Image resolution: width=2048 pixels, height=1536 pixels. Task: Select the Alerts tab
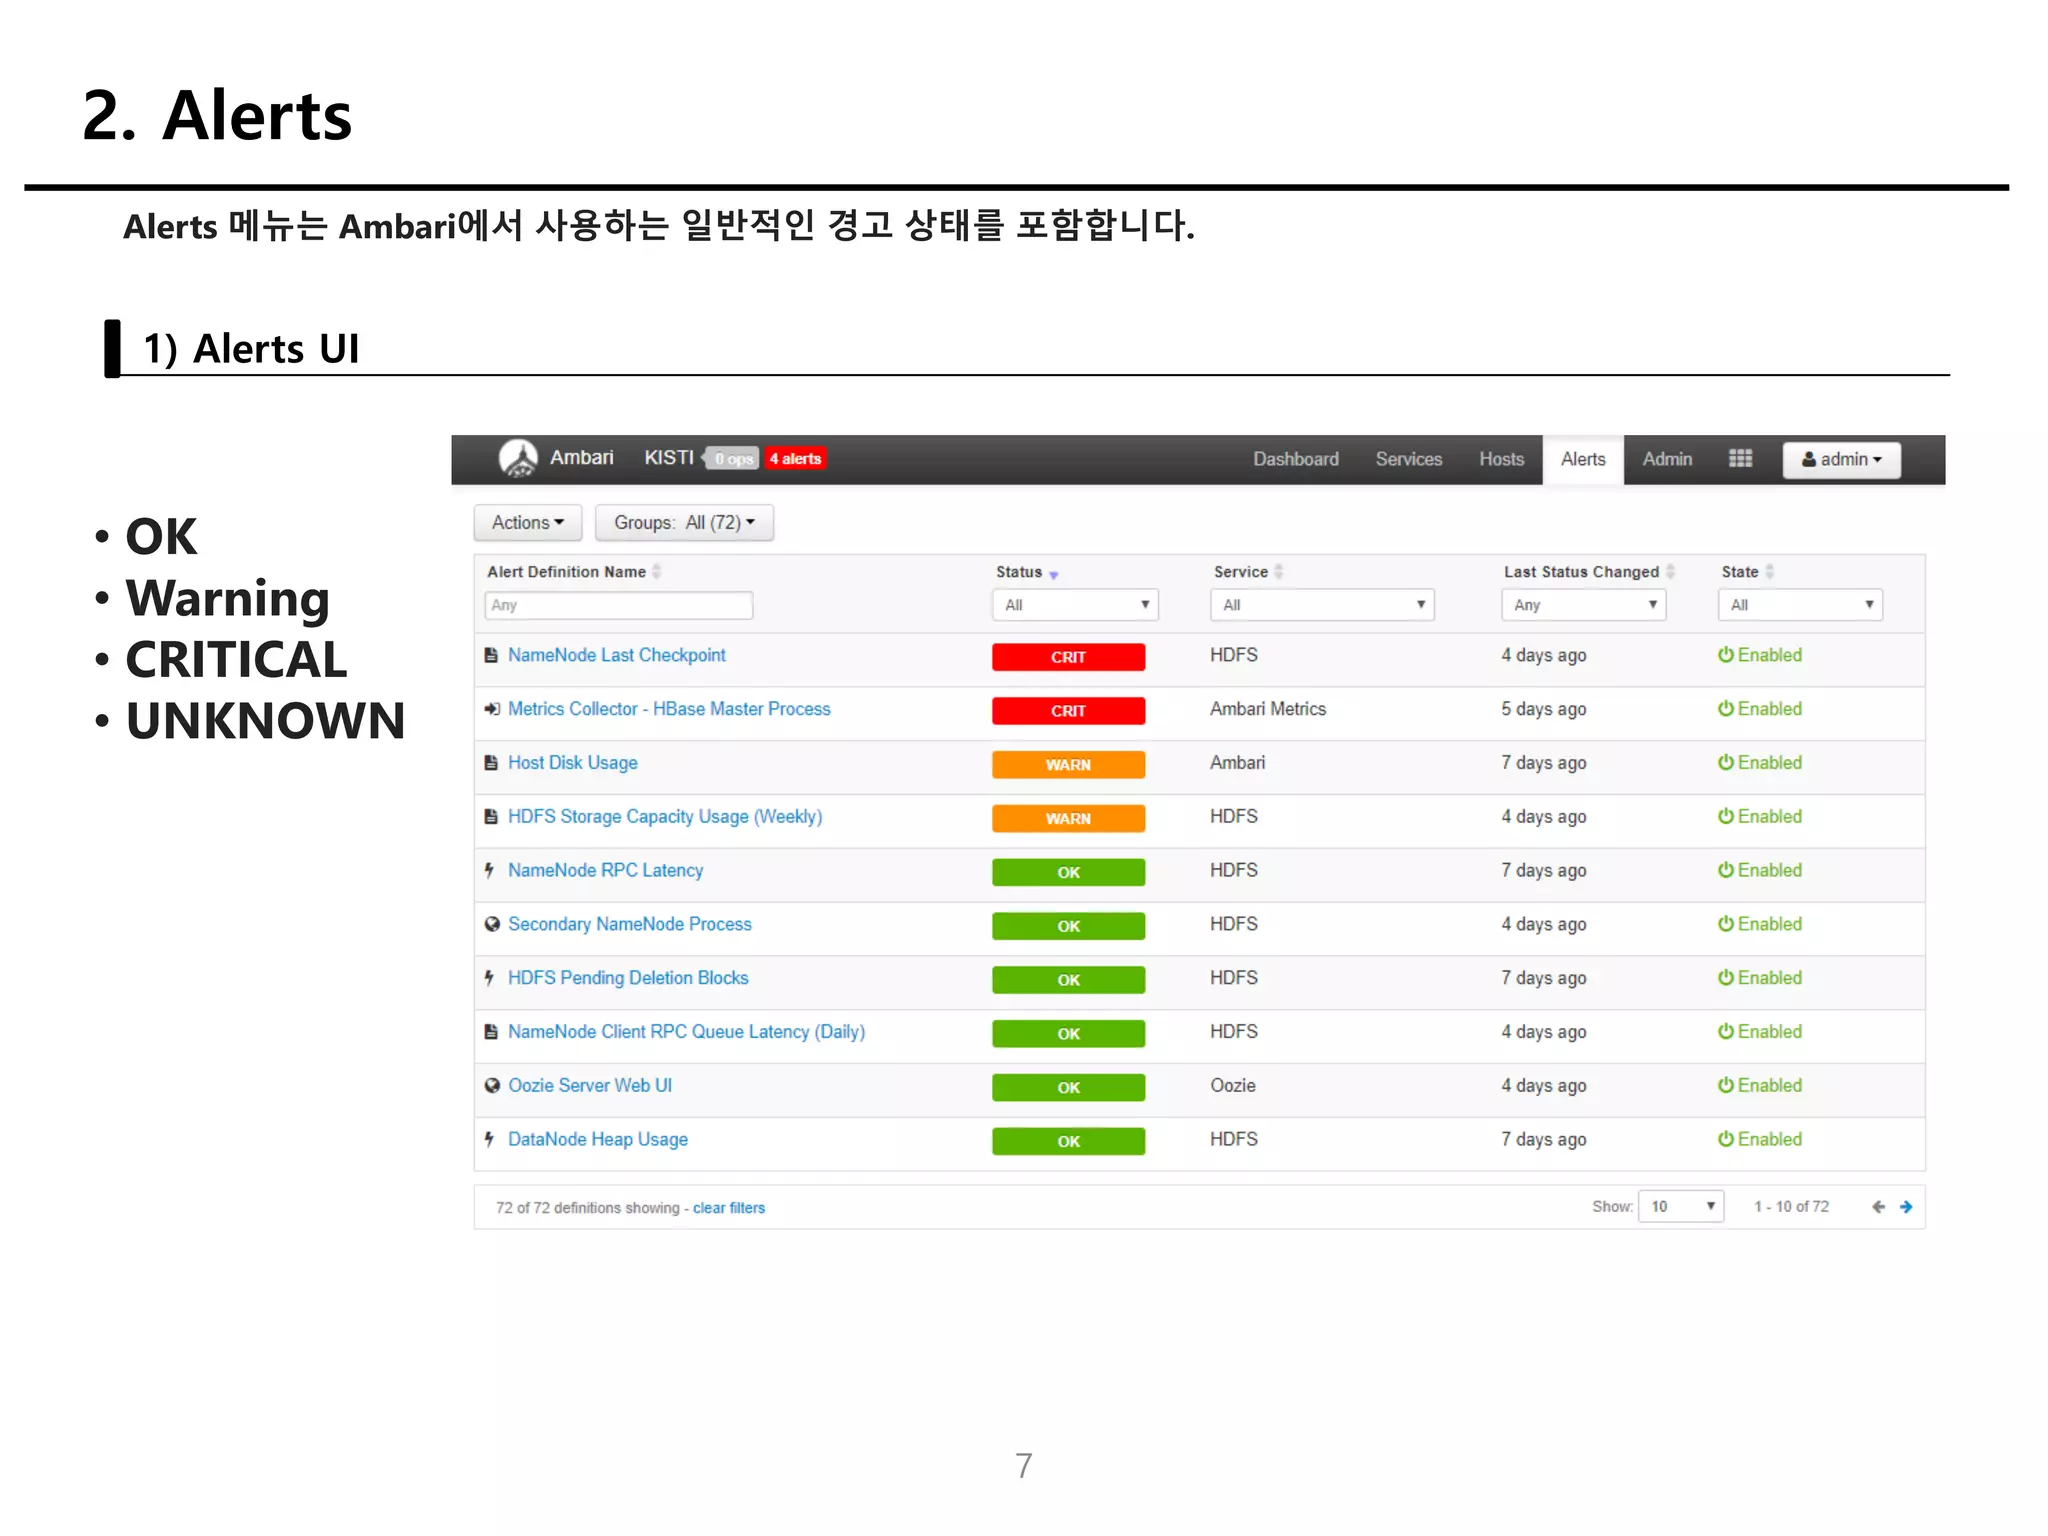pos(1583,459)
